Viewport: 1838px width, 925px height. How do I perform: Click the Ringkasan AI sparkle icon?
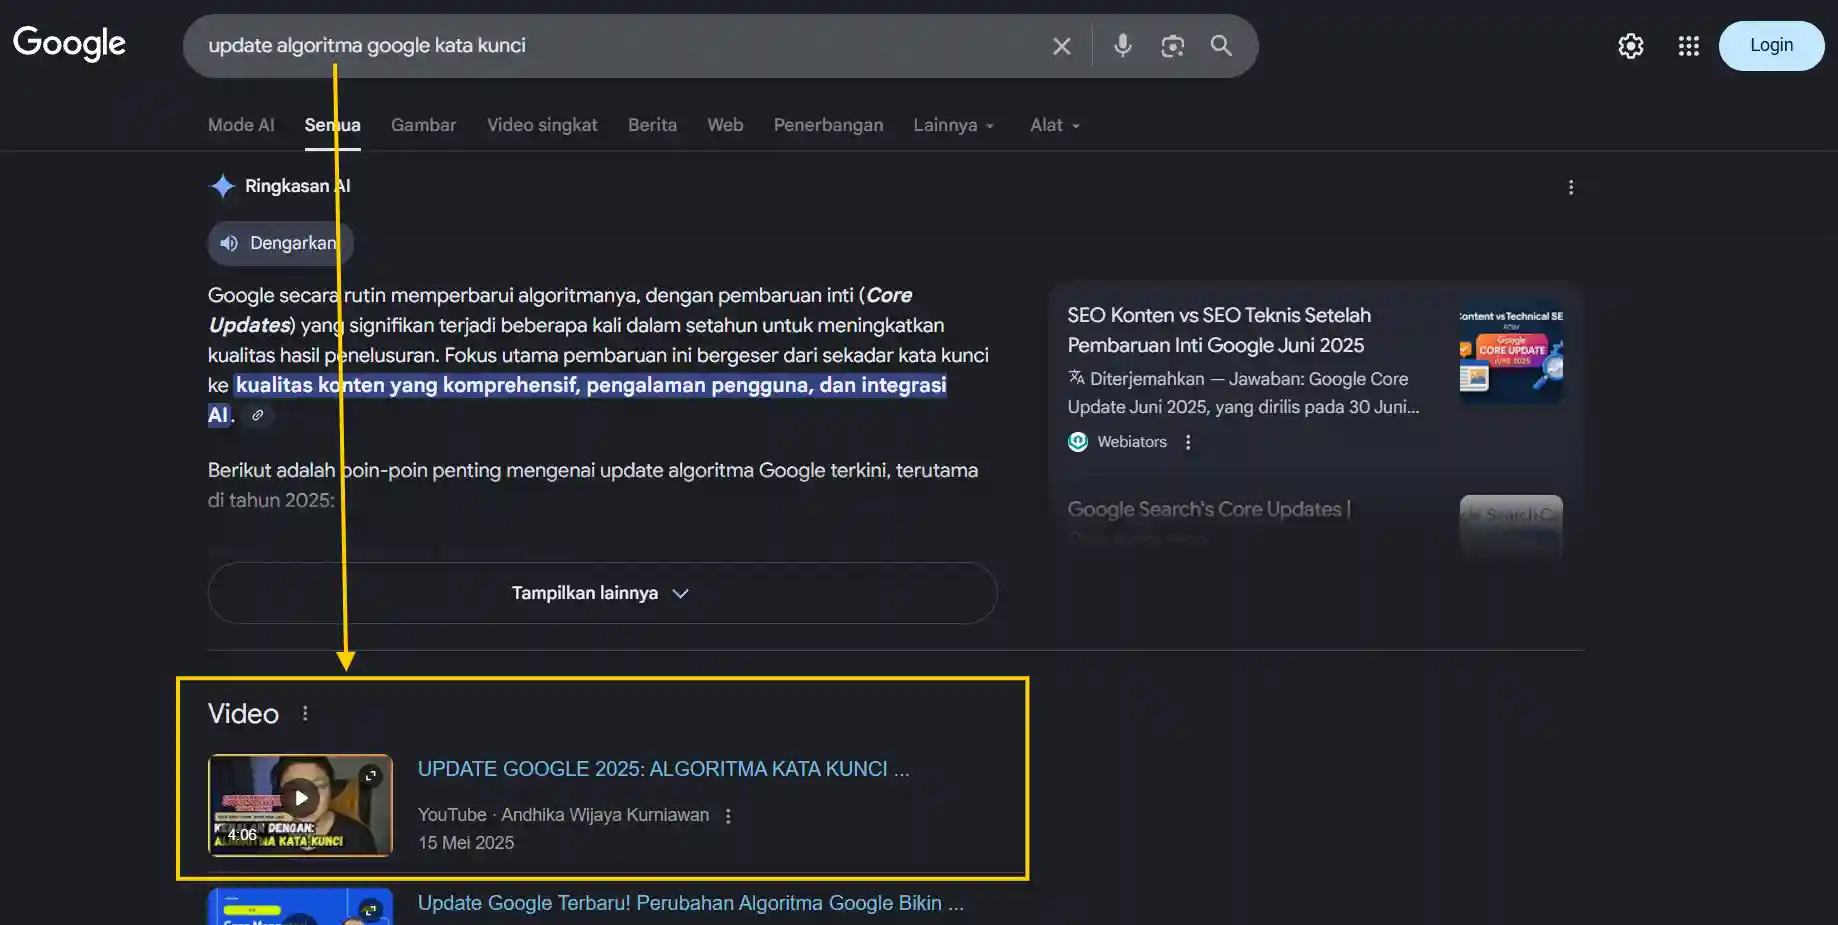(x=222, y=186)
